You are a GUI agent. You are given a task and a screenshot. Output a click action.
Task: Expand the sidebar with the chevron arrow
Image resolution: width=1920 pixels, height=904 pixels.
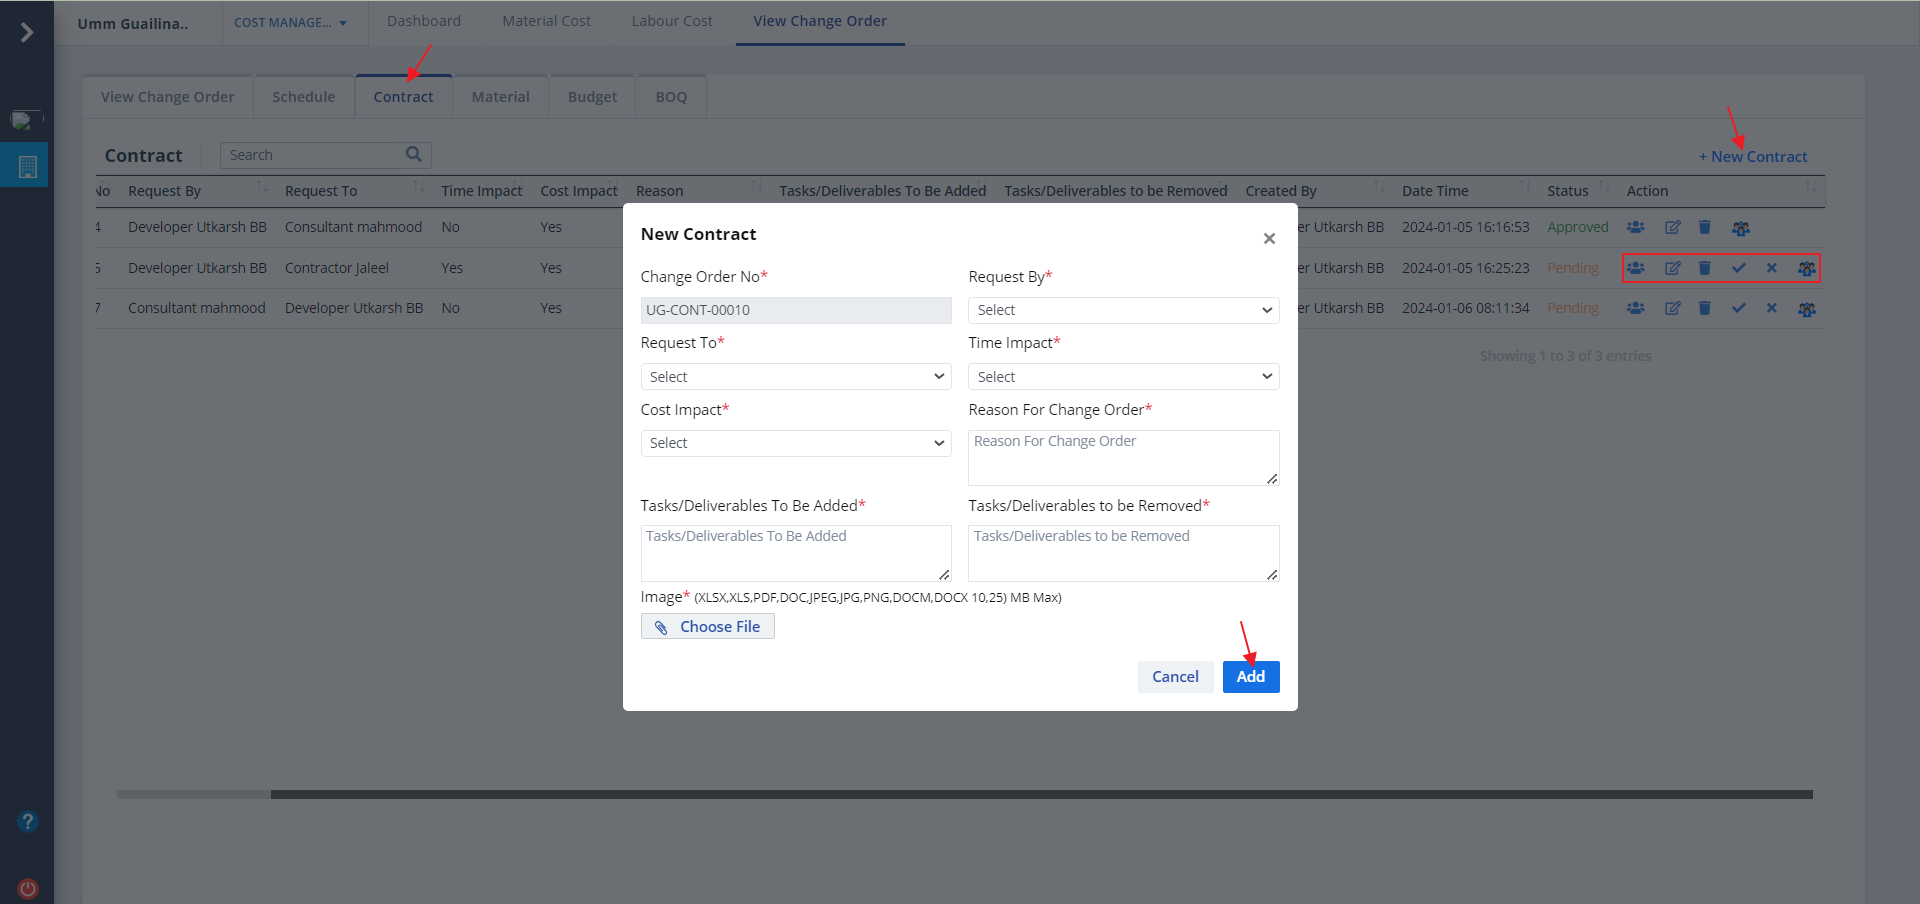click(27, 33)
